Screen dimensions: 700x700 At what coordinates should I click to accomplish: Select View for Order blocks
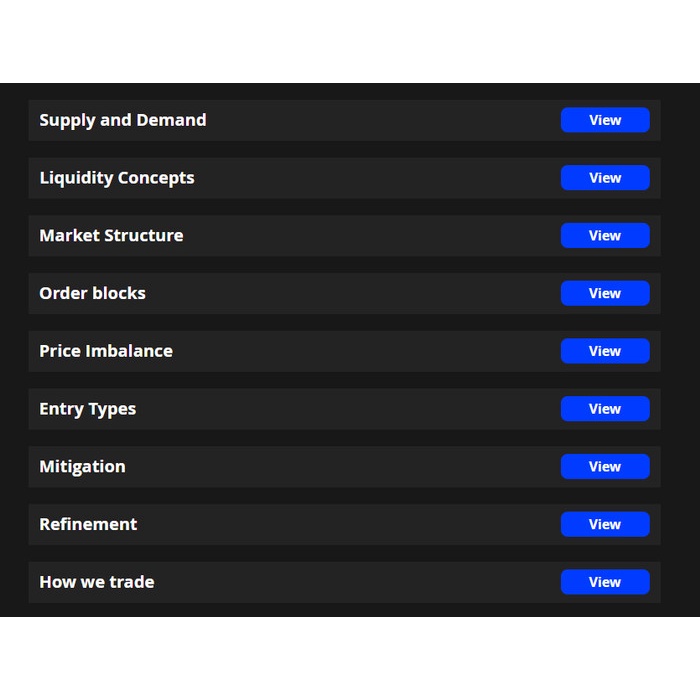pos(604,293)
